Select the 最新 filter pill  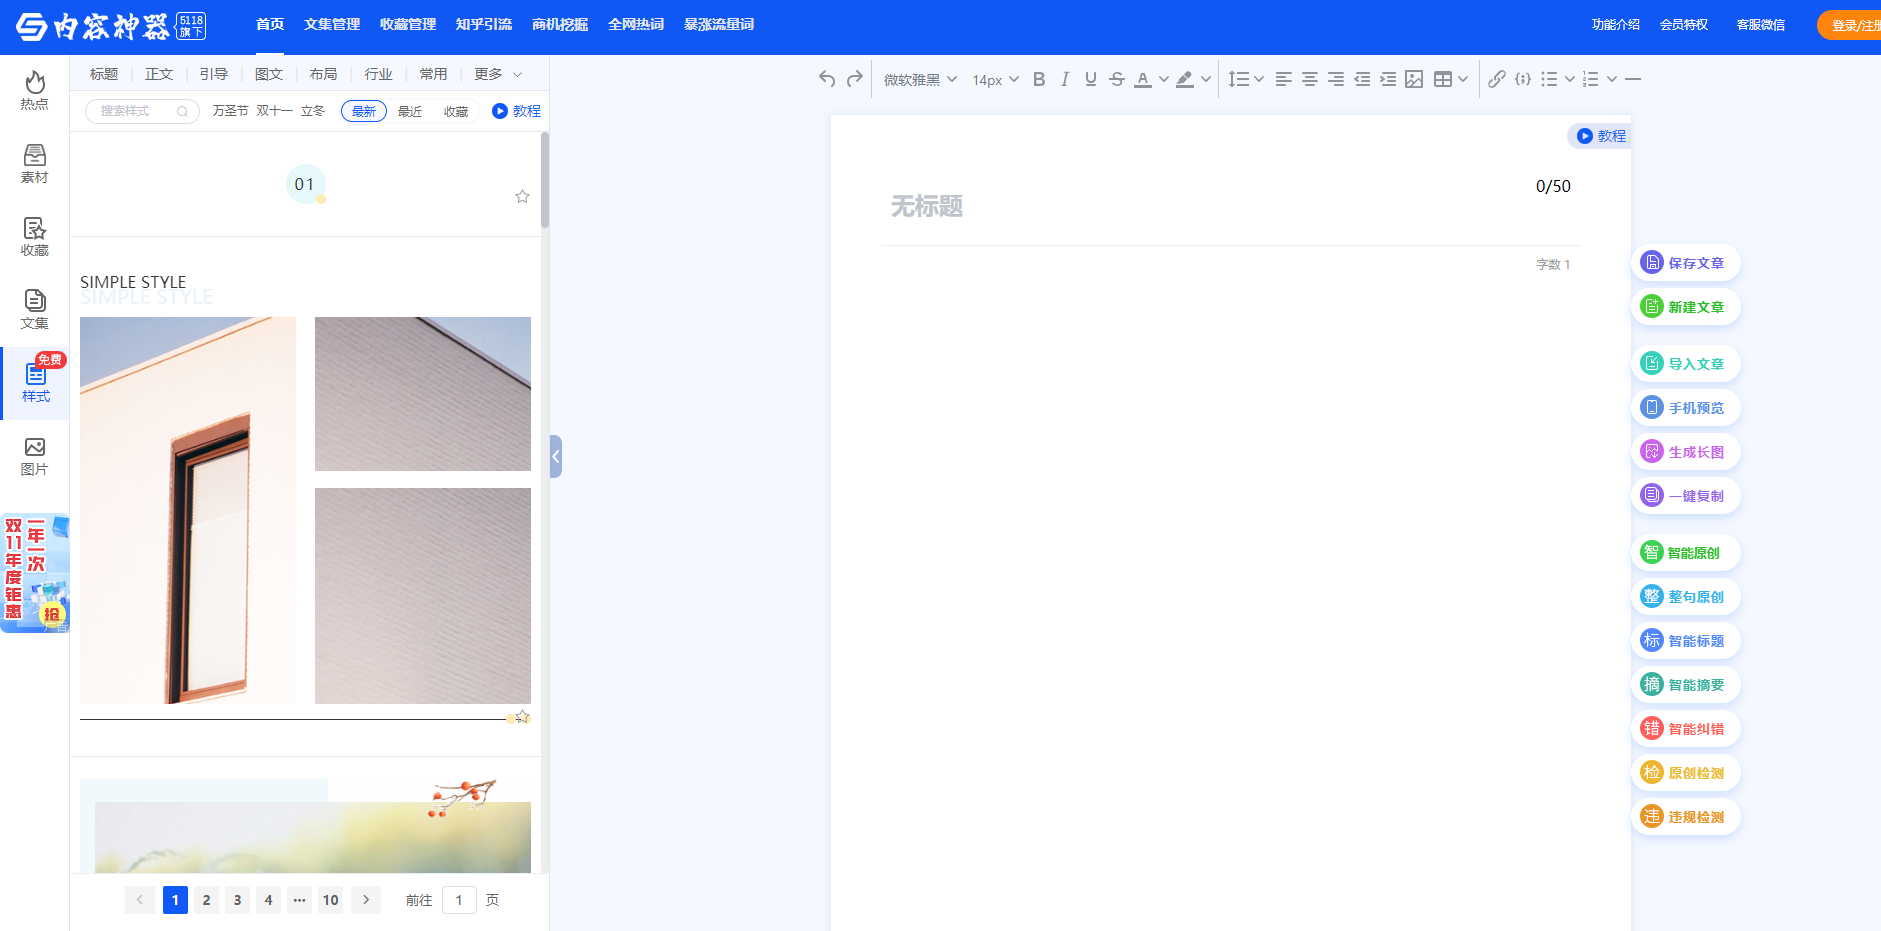point(363,111)
